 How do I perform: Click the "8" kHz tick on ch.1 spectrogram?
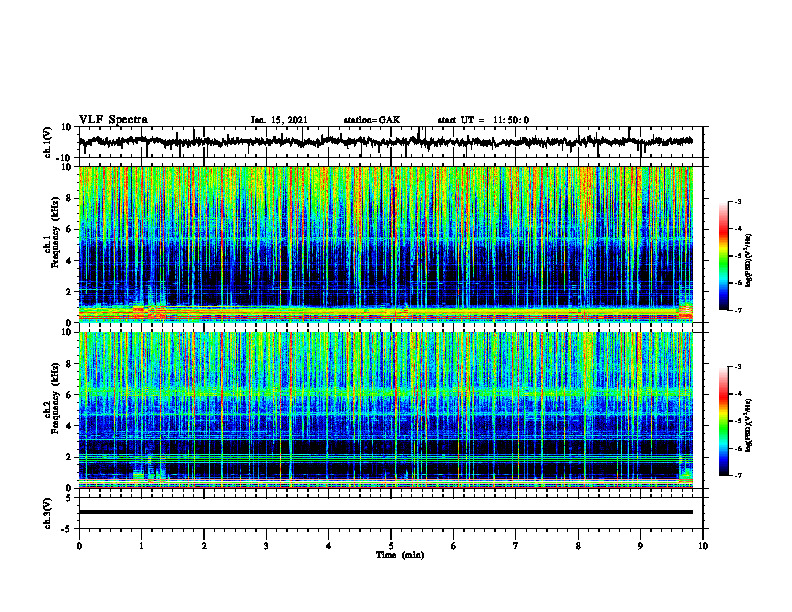[x=69, y=198]
